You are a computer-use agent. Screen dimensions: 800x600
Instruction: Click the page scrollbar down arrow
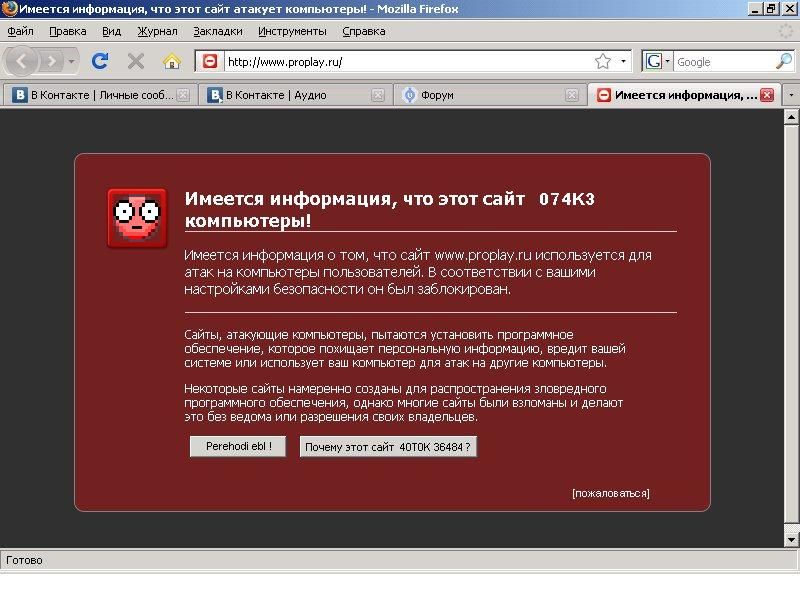click(791, 539)
